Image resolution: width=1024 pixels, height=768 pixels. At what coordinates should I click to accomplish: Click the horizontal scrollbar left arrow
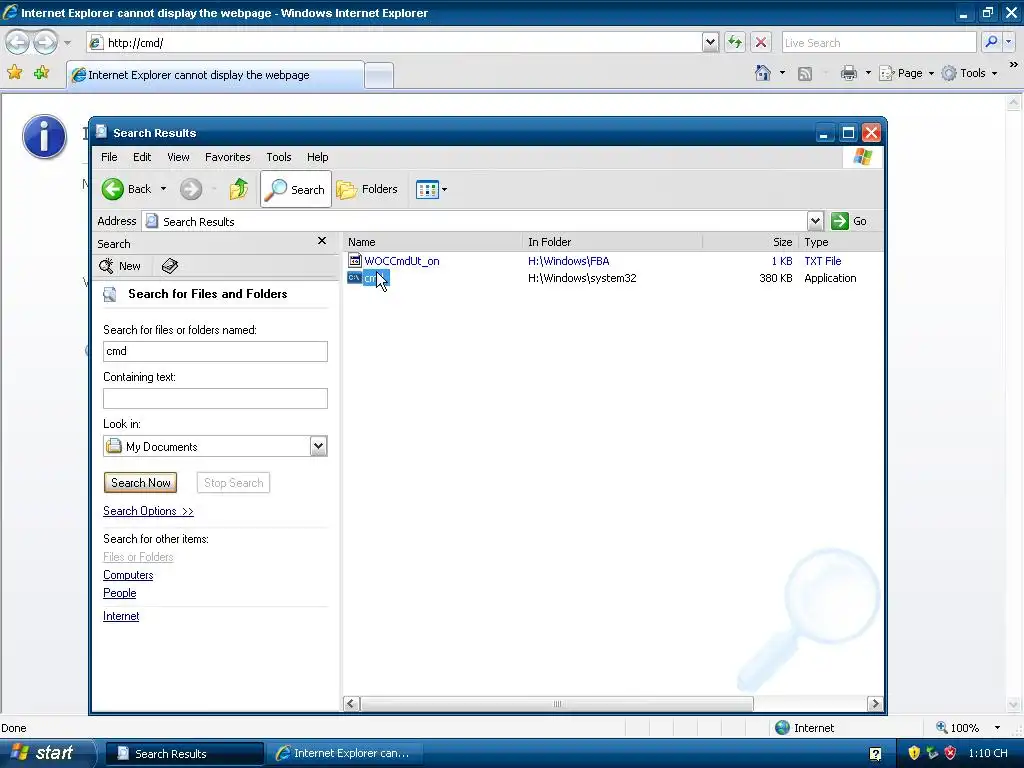(x=351, y=703)
